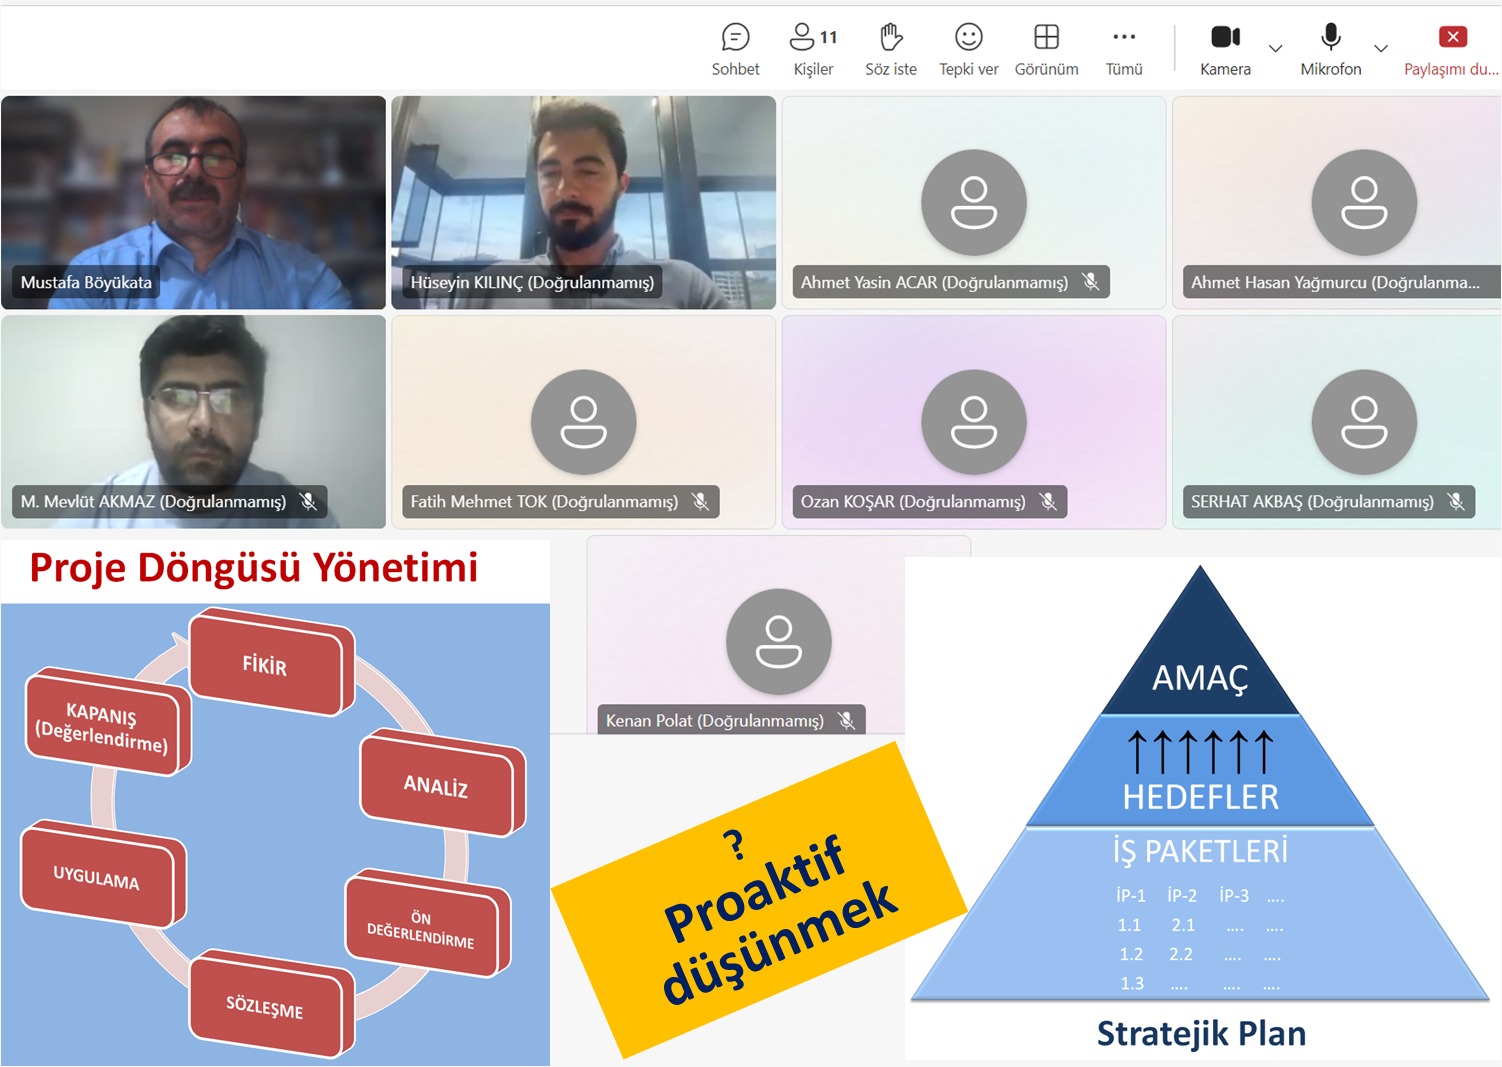Expand the Mikrofon options chevron
The width and height of the screenshot is (1502, 1067).
pyautogui.click(x=1381, y=48)
